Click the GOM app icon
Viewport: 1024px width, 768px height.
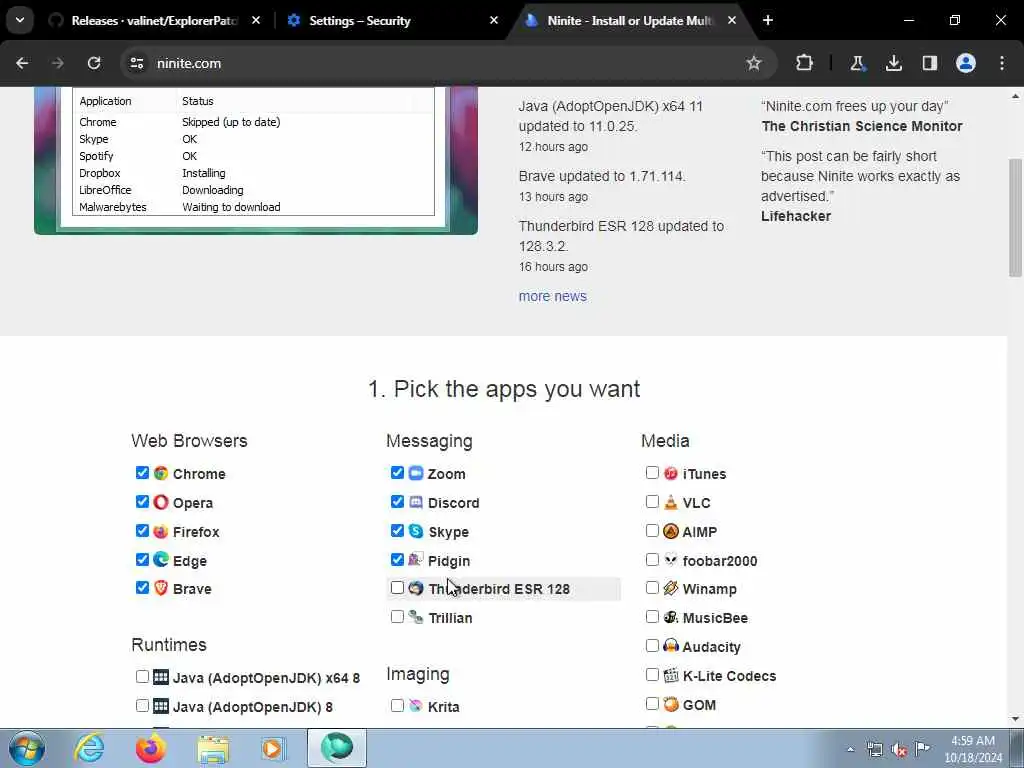[671, 704]
